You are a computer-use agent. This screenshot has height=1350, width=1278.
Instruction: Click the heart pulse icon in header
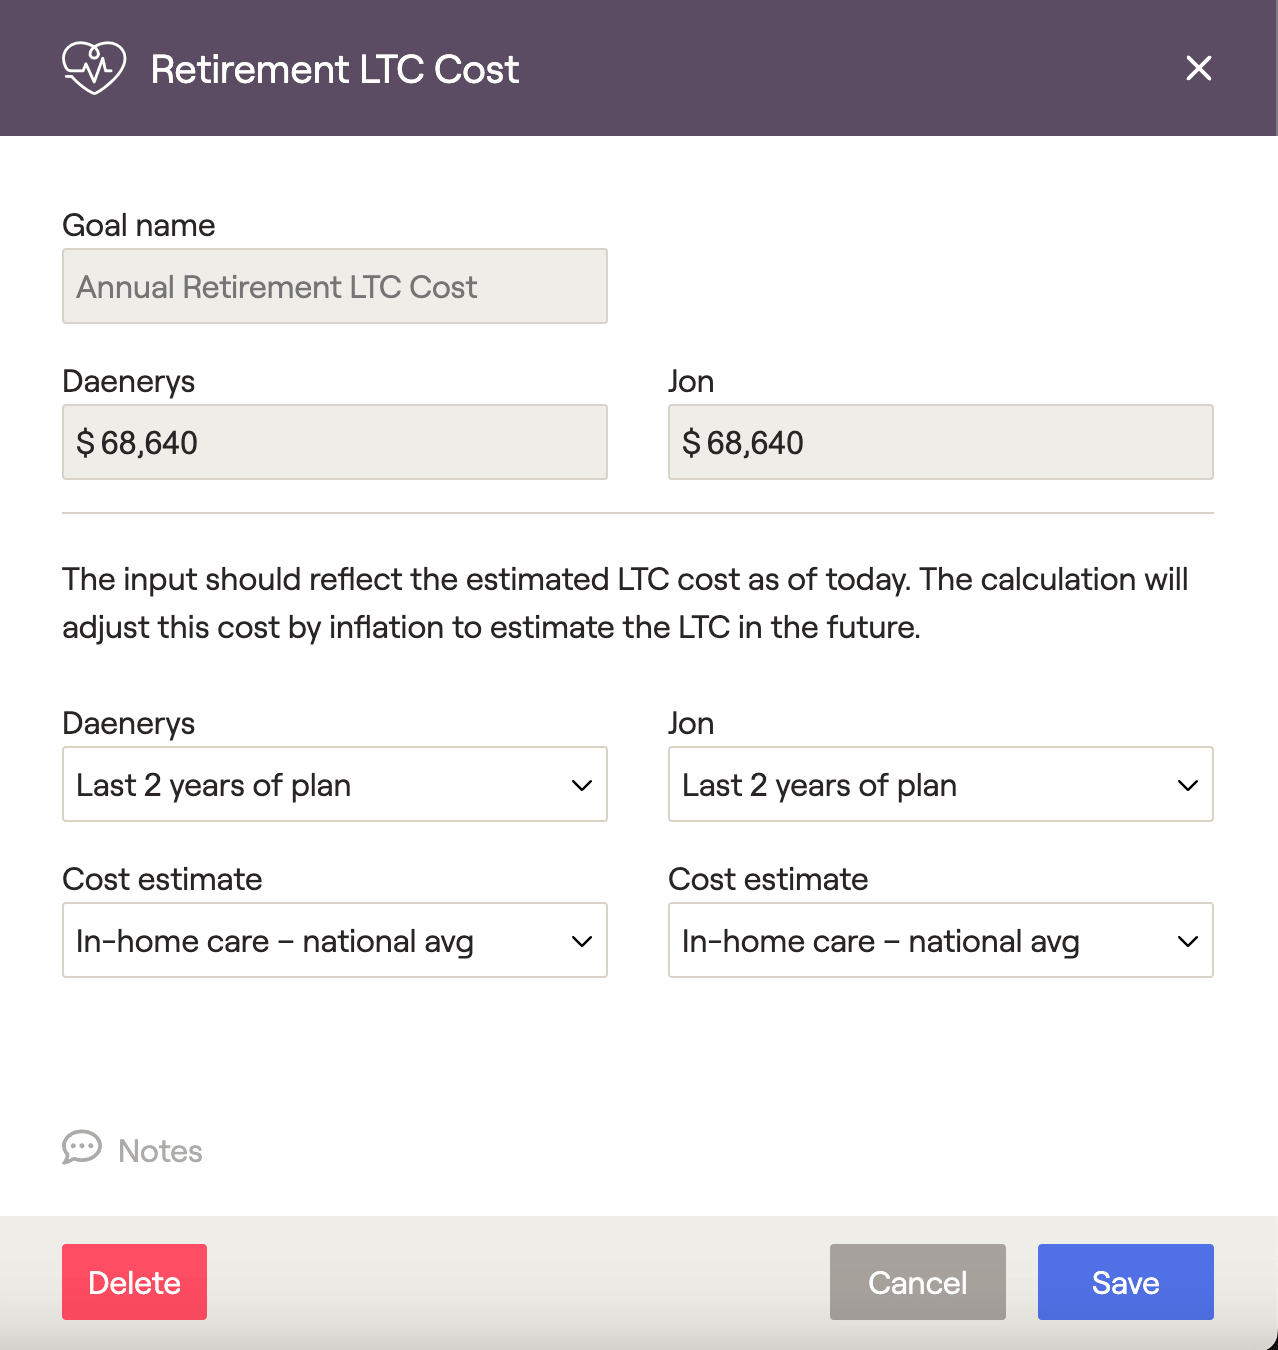[94, 68]
